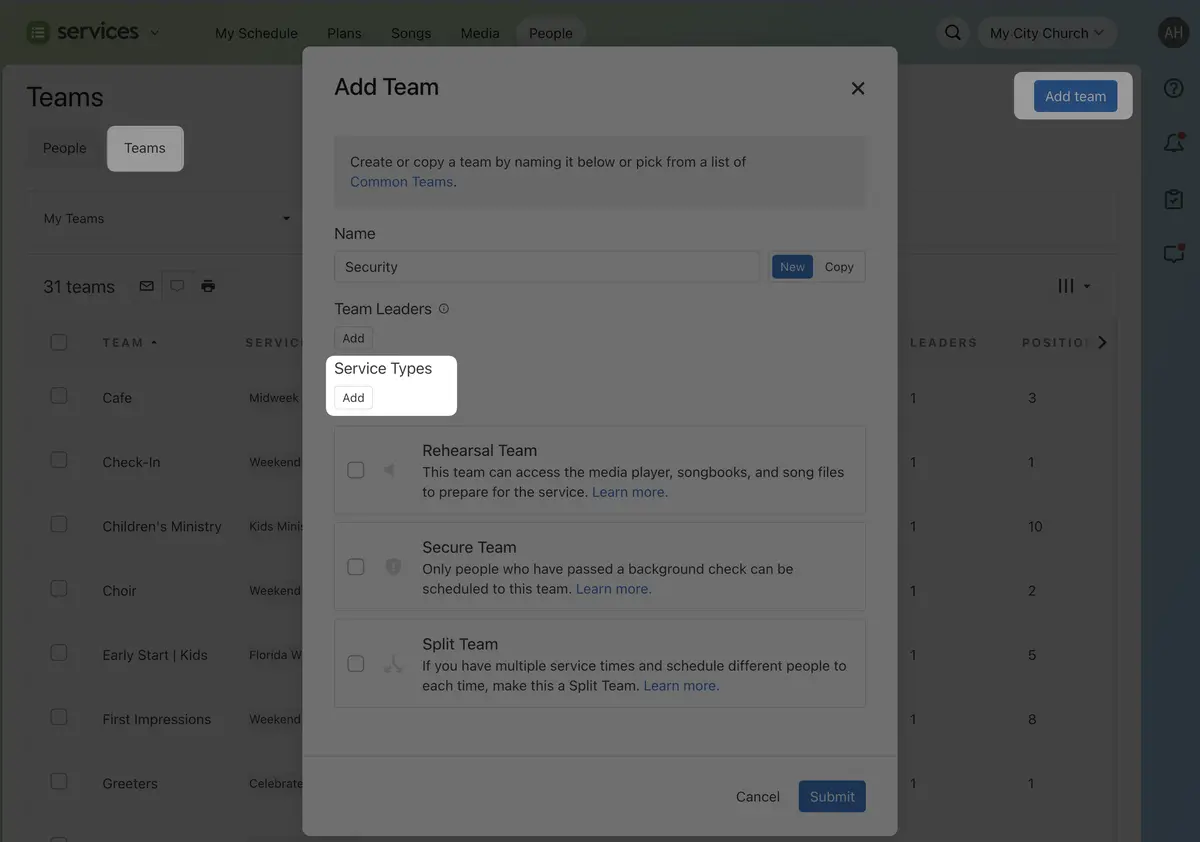The height and width of the screenshot is (842, 1200).
Task: Open the Services app logo icon
Action: (38, 33)
